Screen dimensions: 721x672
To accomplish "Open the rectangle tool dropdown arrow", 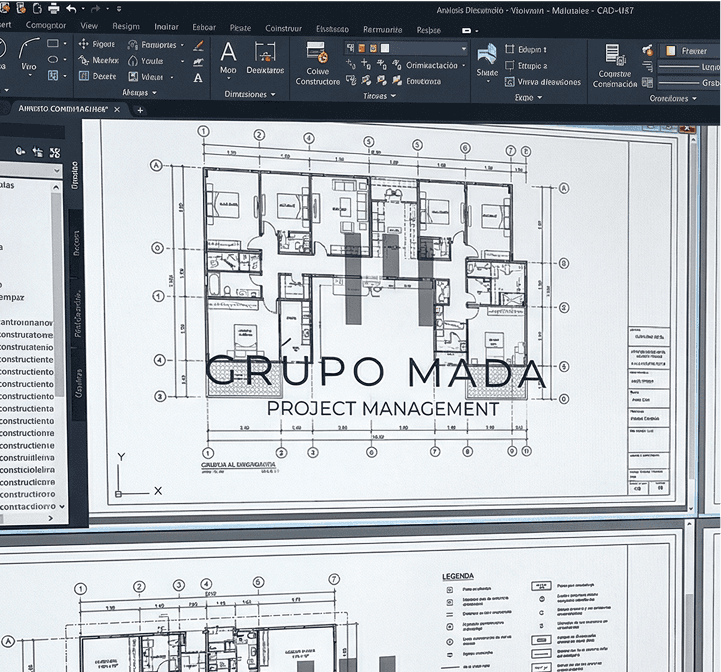I will [65, 43].
